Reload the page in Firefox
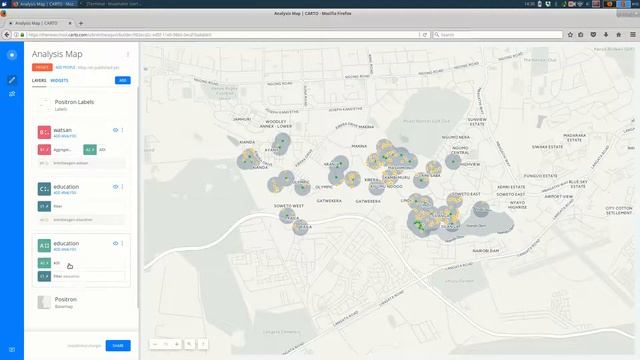The width and height of the screenshot is (640, 360). click(x=424, y=35)
